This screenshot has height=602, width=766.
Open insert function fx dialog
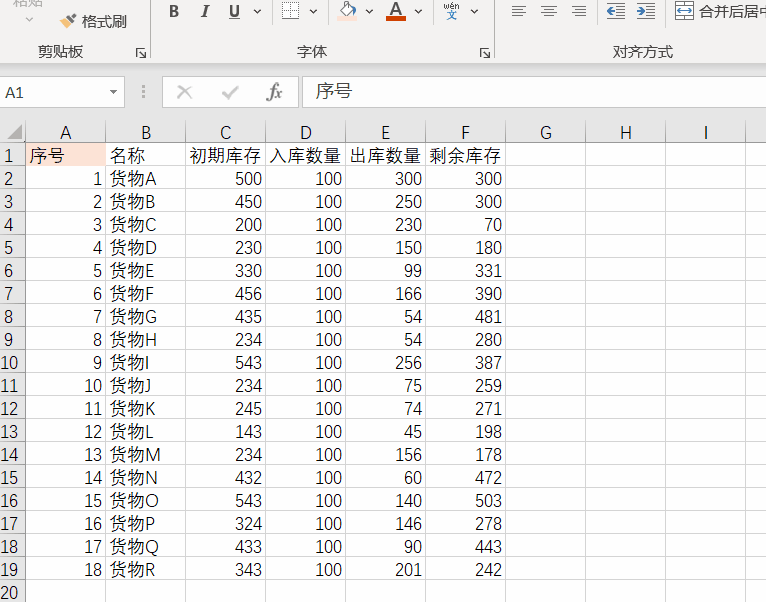pos(275,92)
